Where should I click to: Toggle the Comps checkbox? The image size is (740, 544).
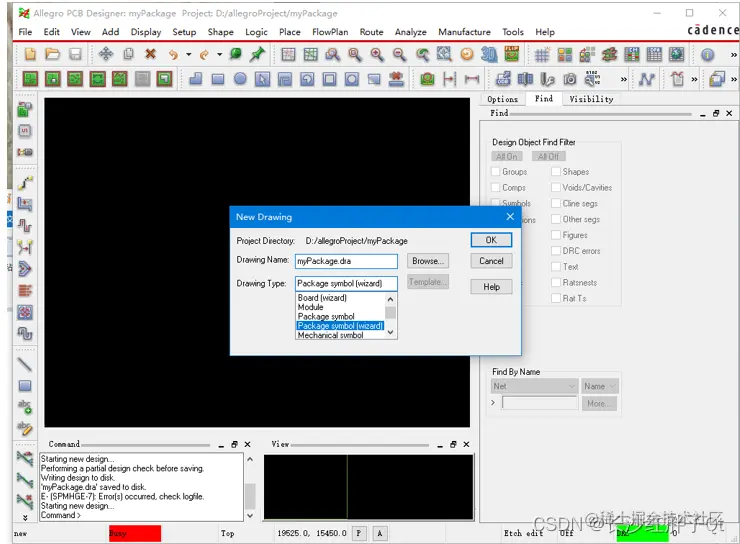[496, 187]
